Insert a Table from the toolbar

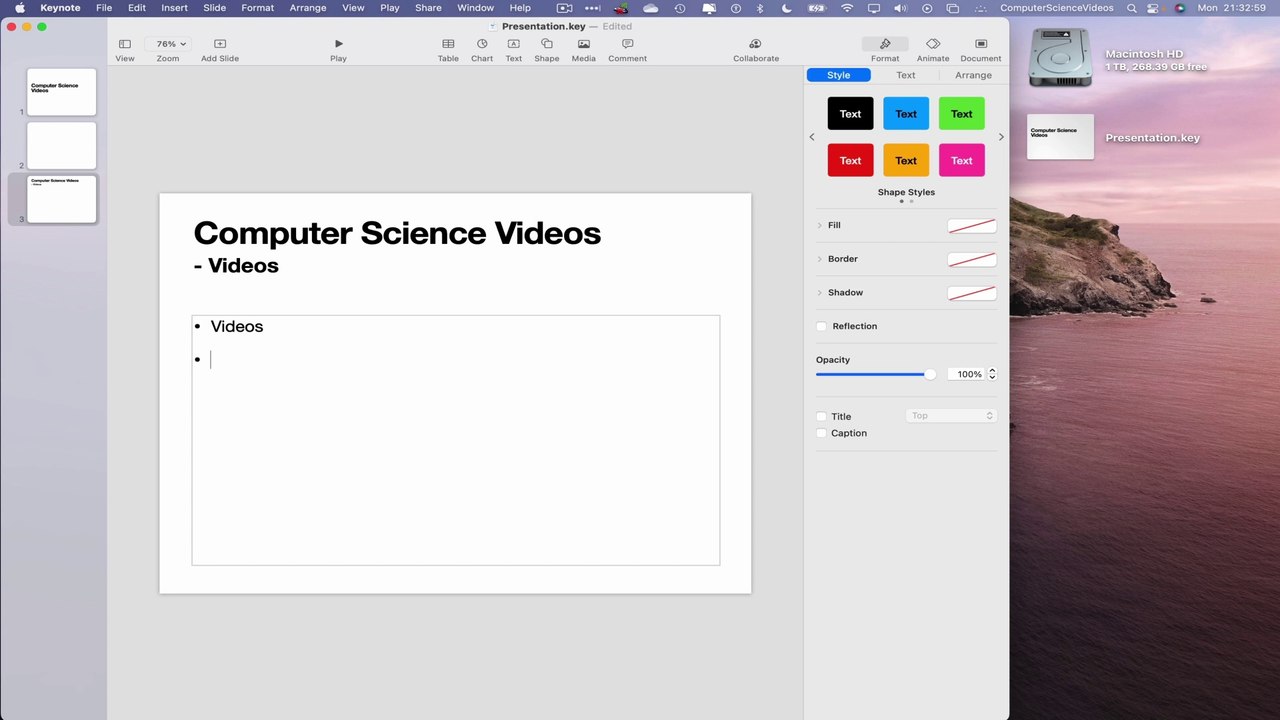pyautogui.click(x=448, y=44)
